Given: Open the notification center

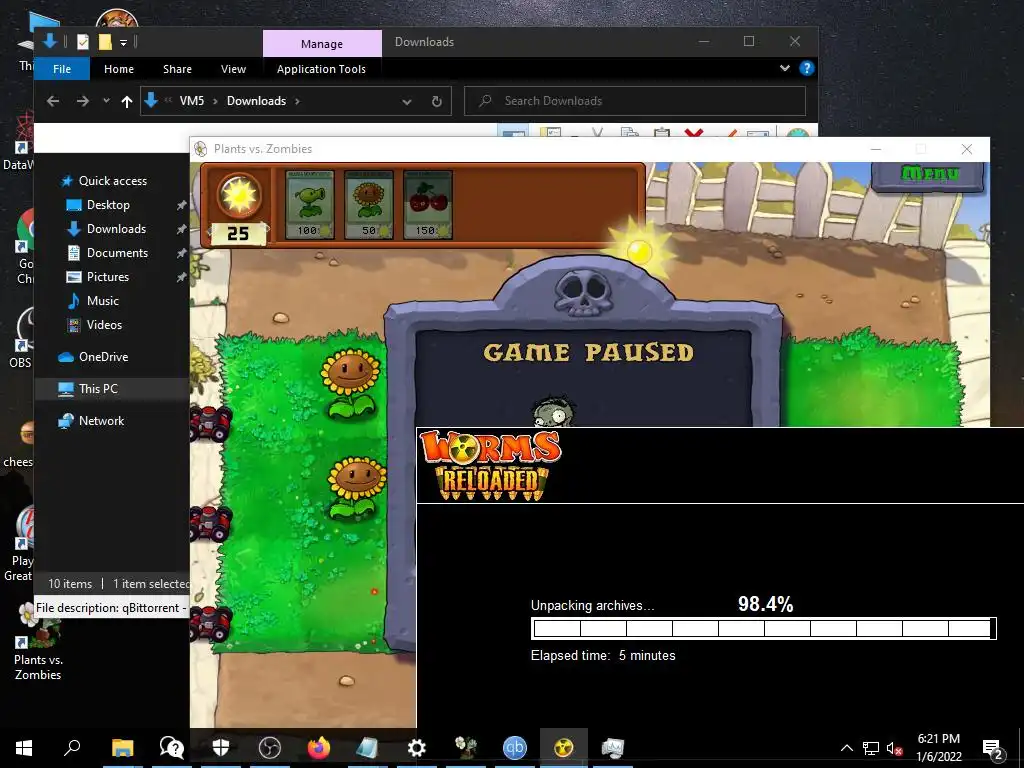Looking at the screenshot, I should (x=993, y=748).
